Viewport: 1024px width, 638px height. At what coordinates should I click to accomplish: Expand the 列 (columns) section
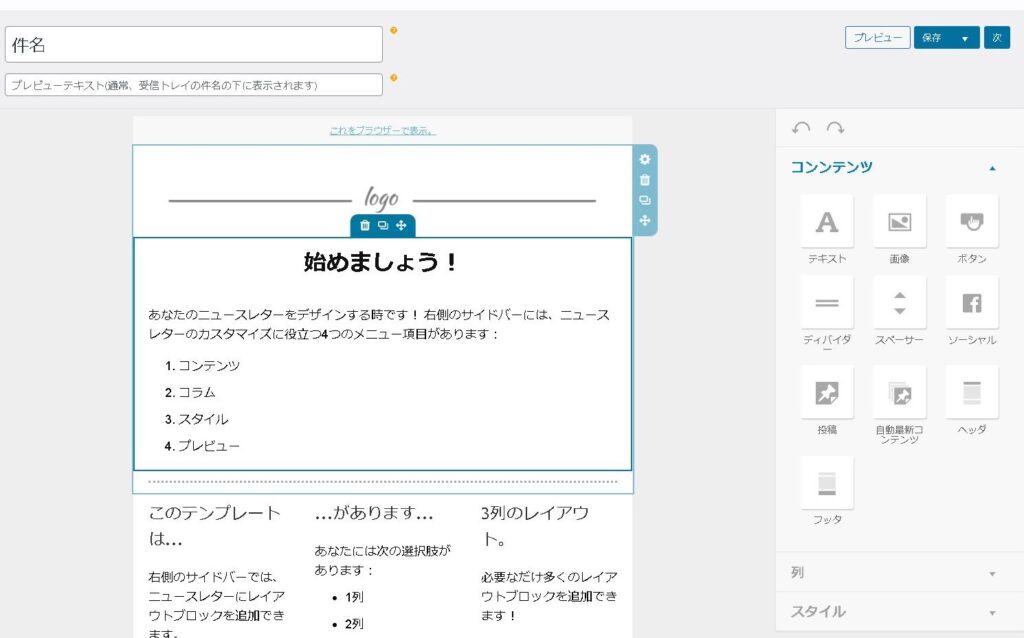click(992, 574)
